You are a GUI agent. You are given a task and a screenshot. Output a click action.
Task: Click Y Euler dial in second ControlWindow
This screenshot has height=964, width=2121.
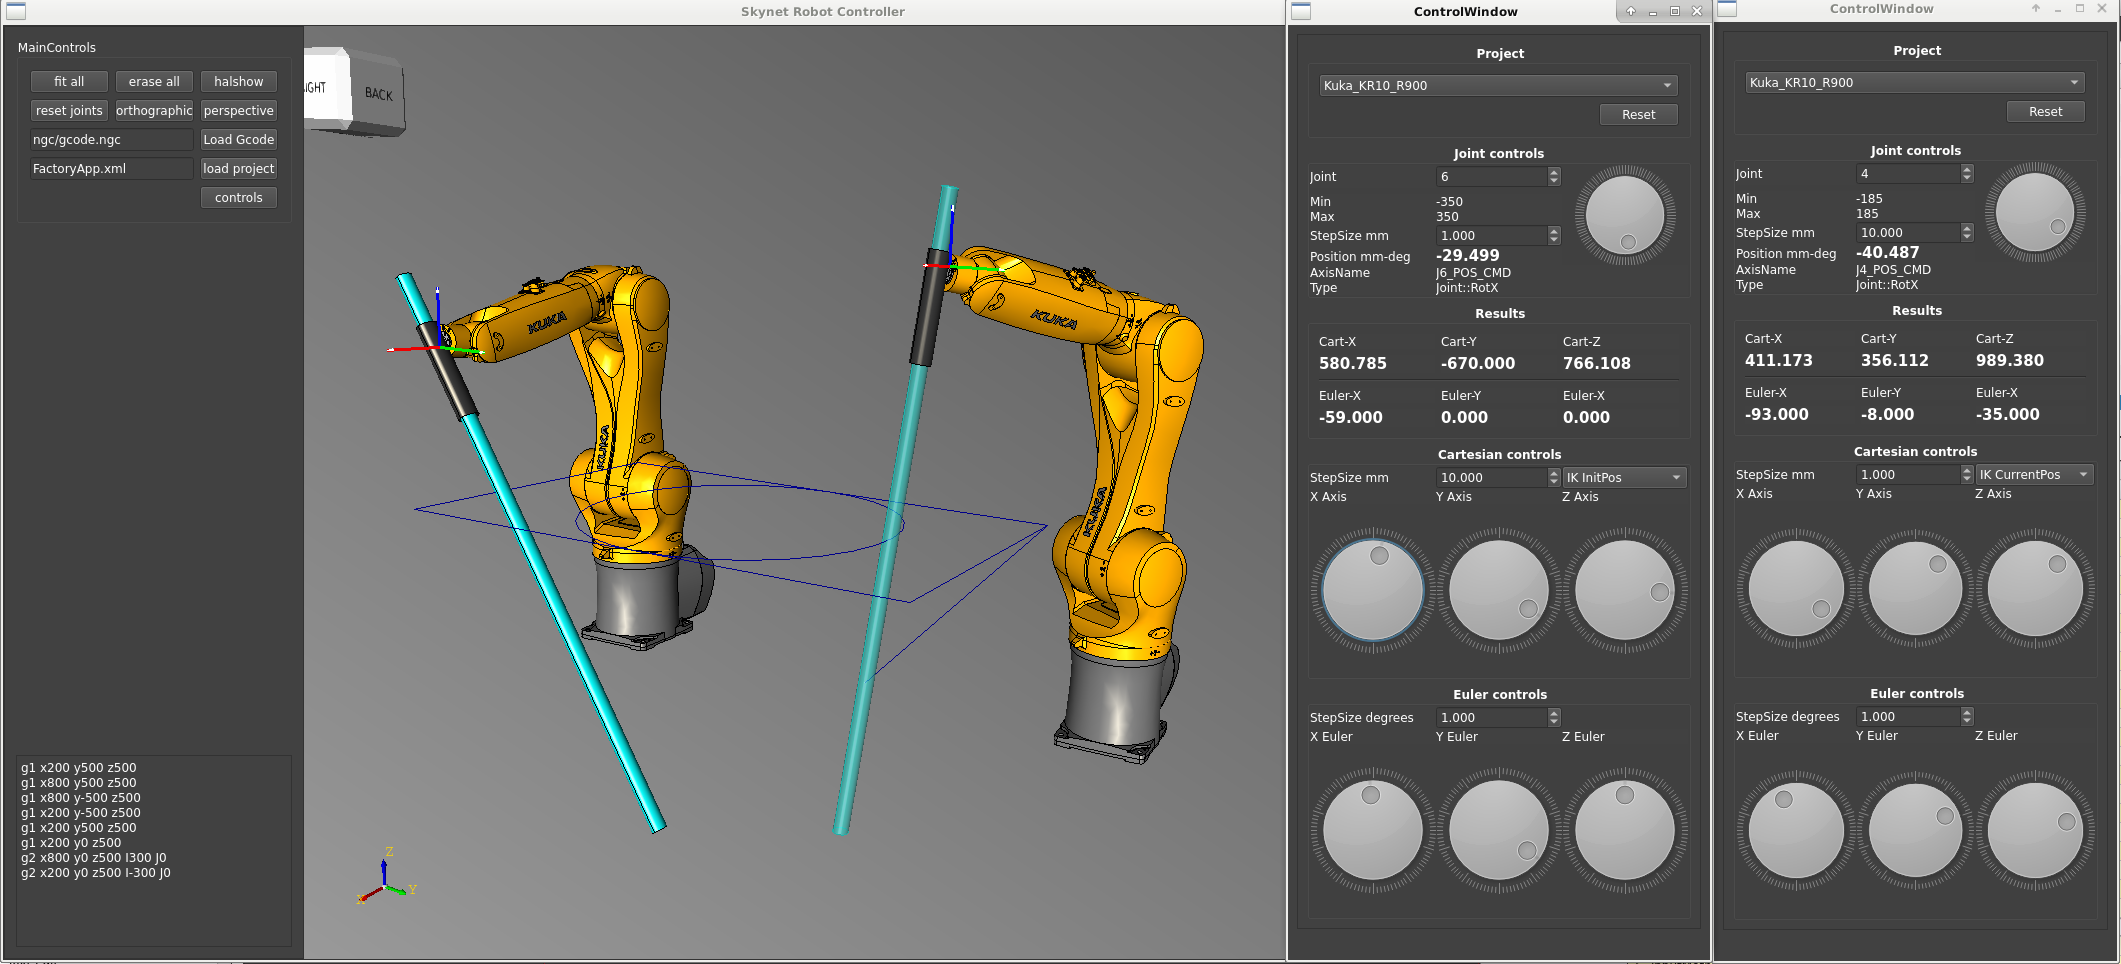click(1916, 830)
